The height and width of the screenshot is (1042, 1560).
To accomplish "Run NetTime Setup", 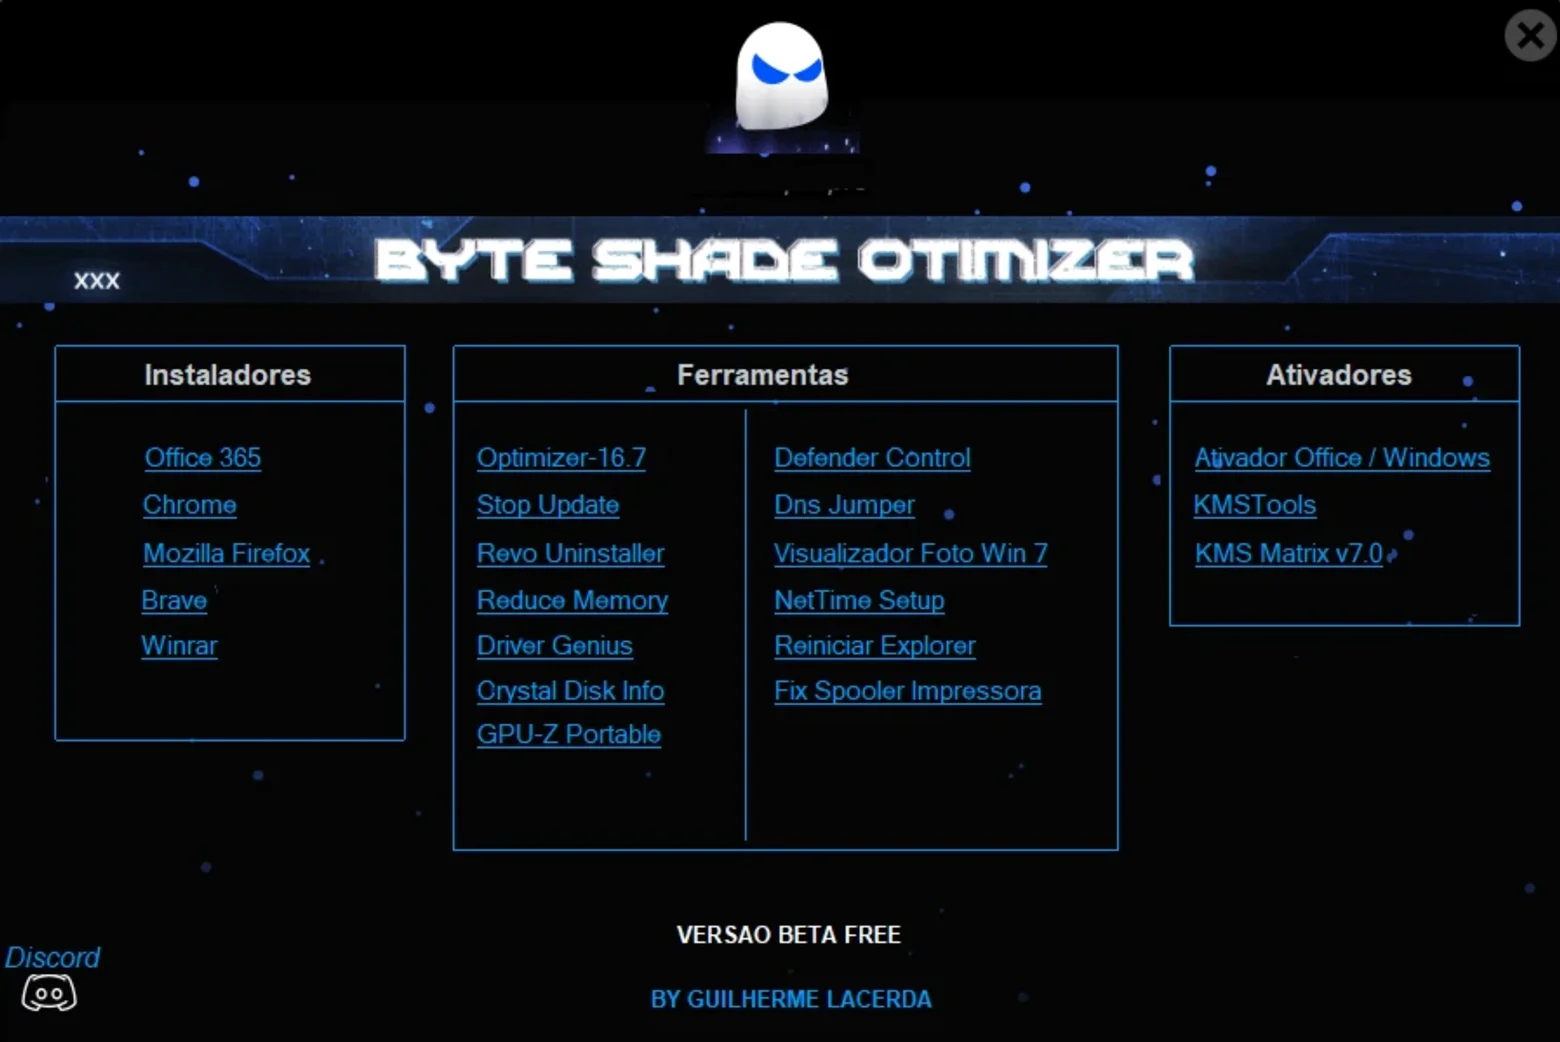I will [x=860, y=600].
